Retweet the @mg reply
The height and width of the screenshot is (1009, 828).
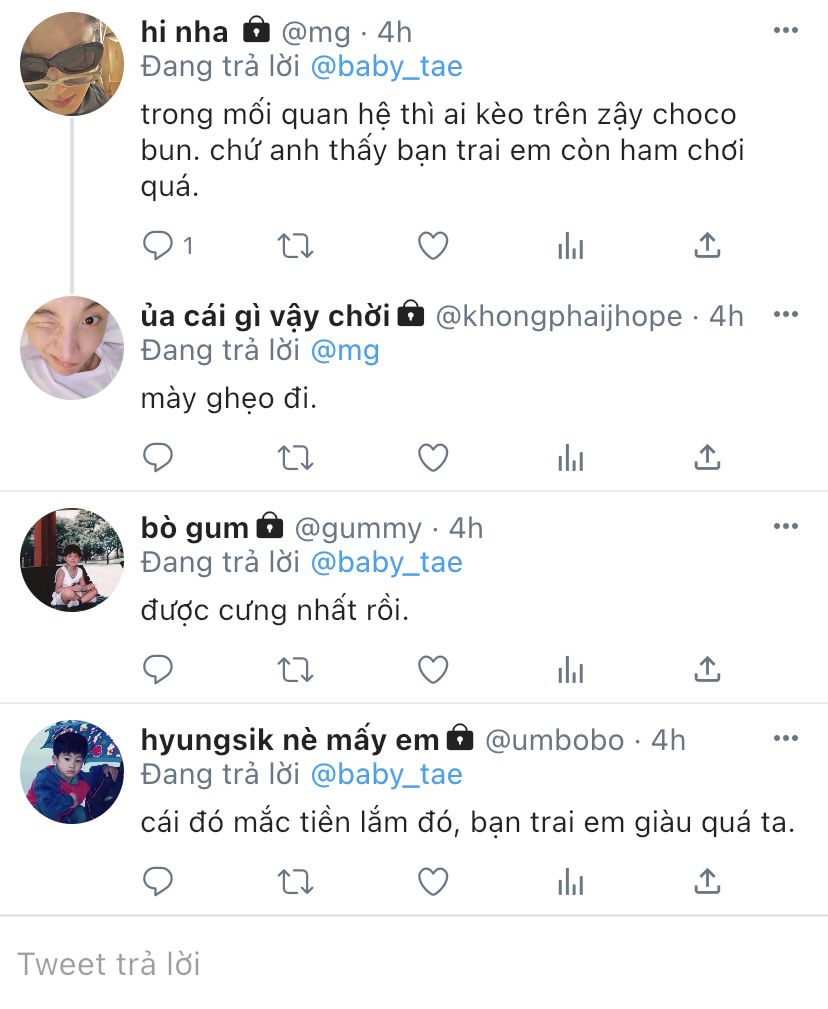295,246
